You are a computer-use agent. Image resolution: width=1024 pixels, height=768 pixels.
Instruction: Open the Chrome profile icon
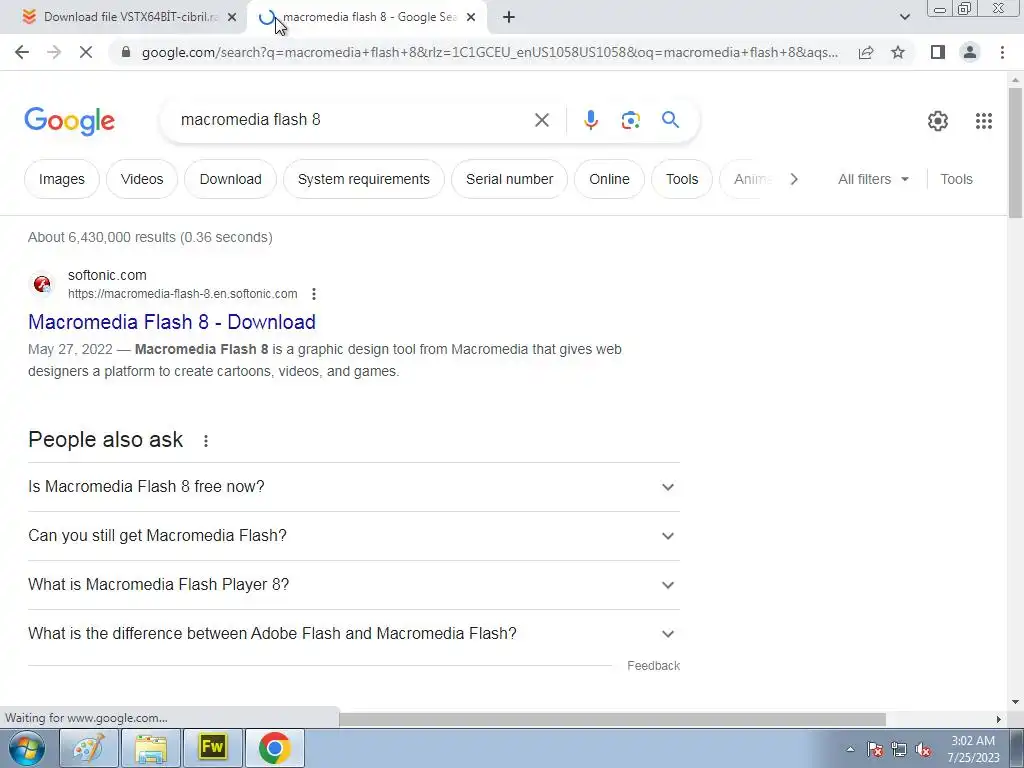[x=970, y=52]
